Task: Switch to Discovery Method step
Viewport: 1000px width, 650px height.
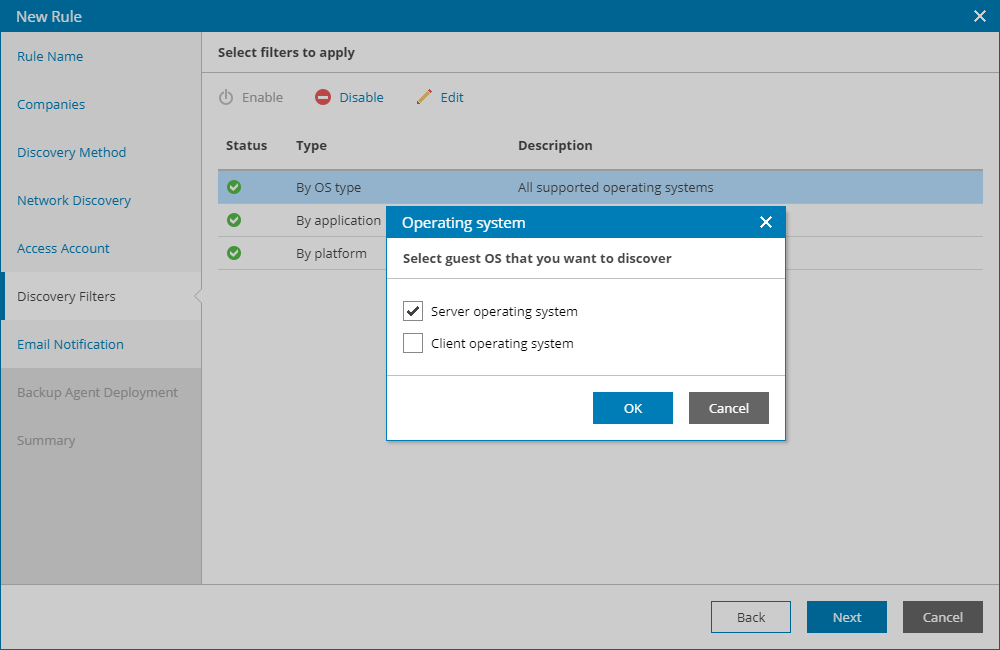Action: pyautogui.click(x=71, y=152)
